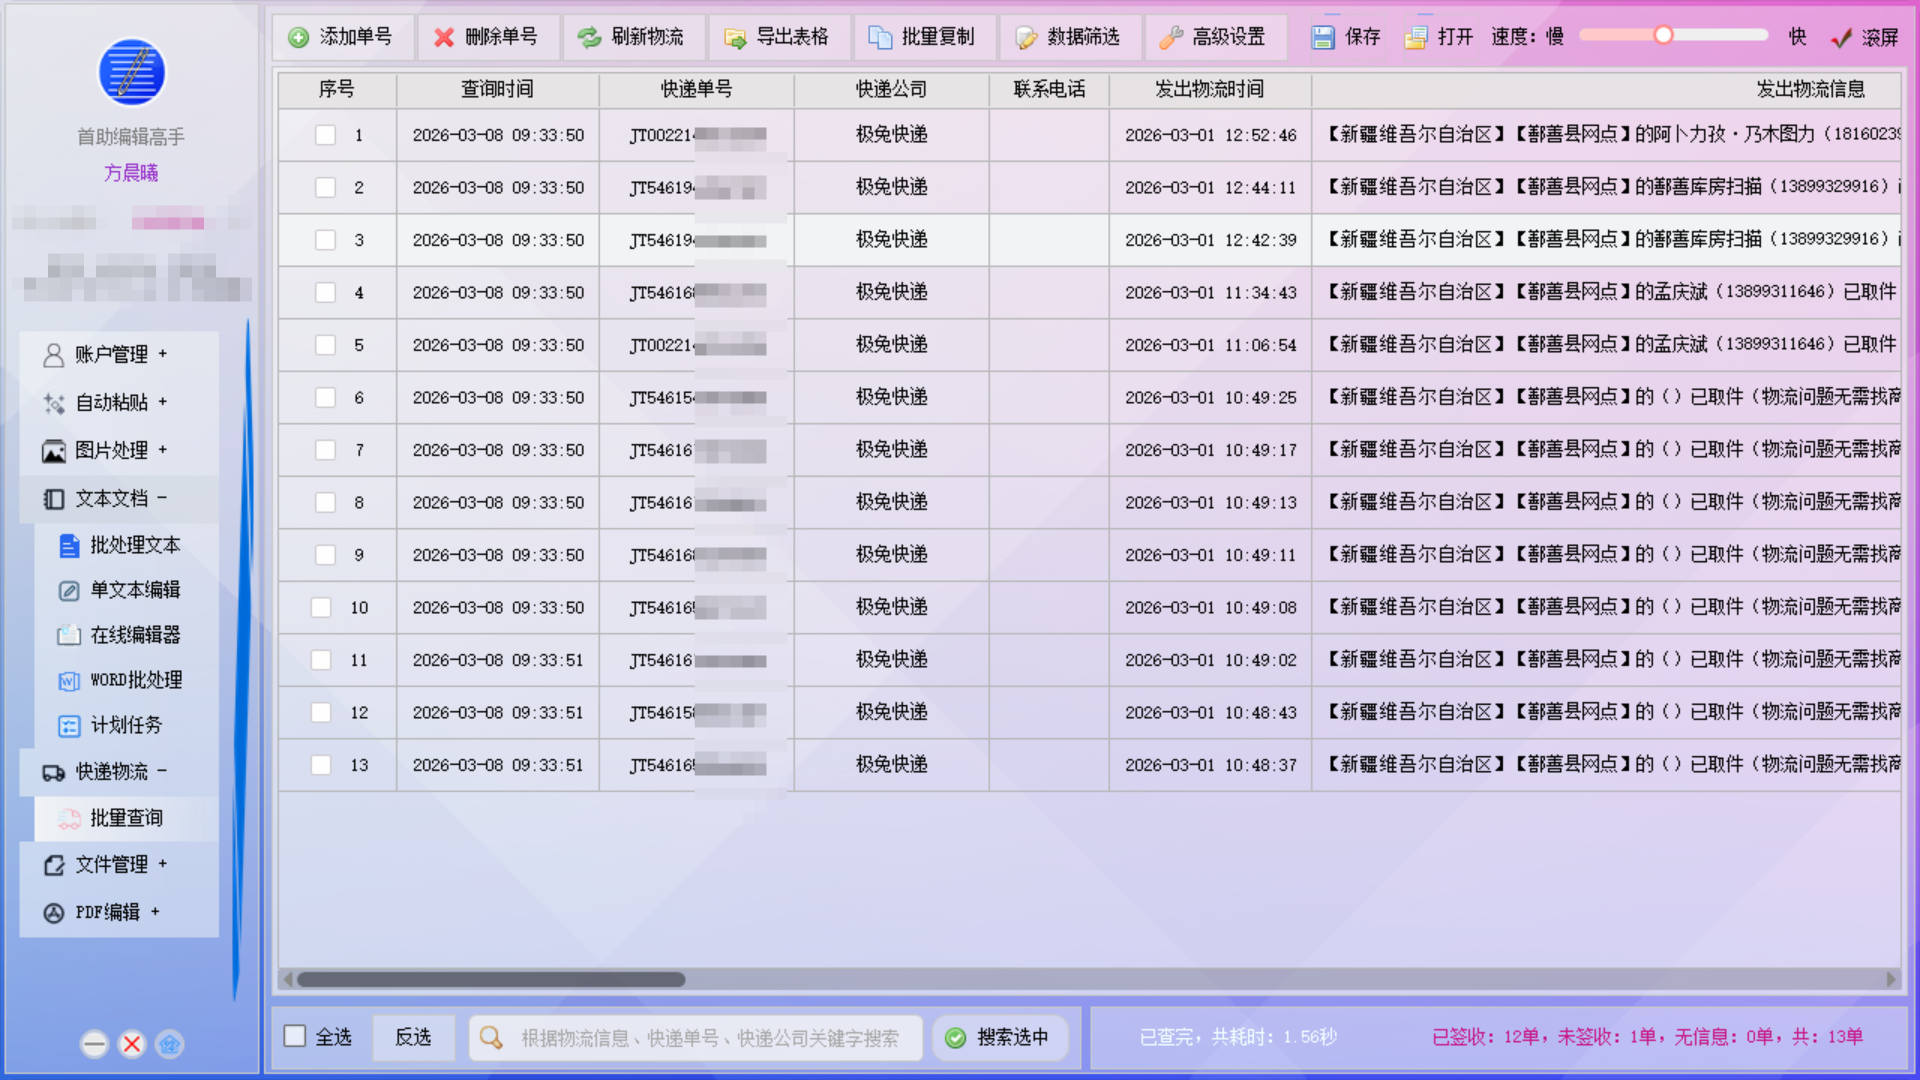Check the checkbox for row 2
The width and height of the screenshot is (1920, 1080).
325,187
